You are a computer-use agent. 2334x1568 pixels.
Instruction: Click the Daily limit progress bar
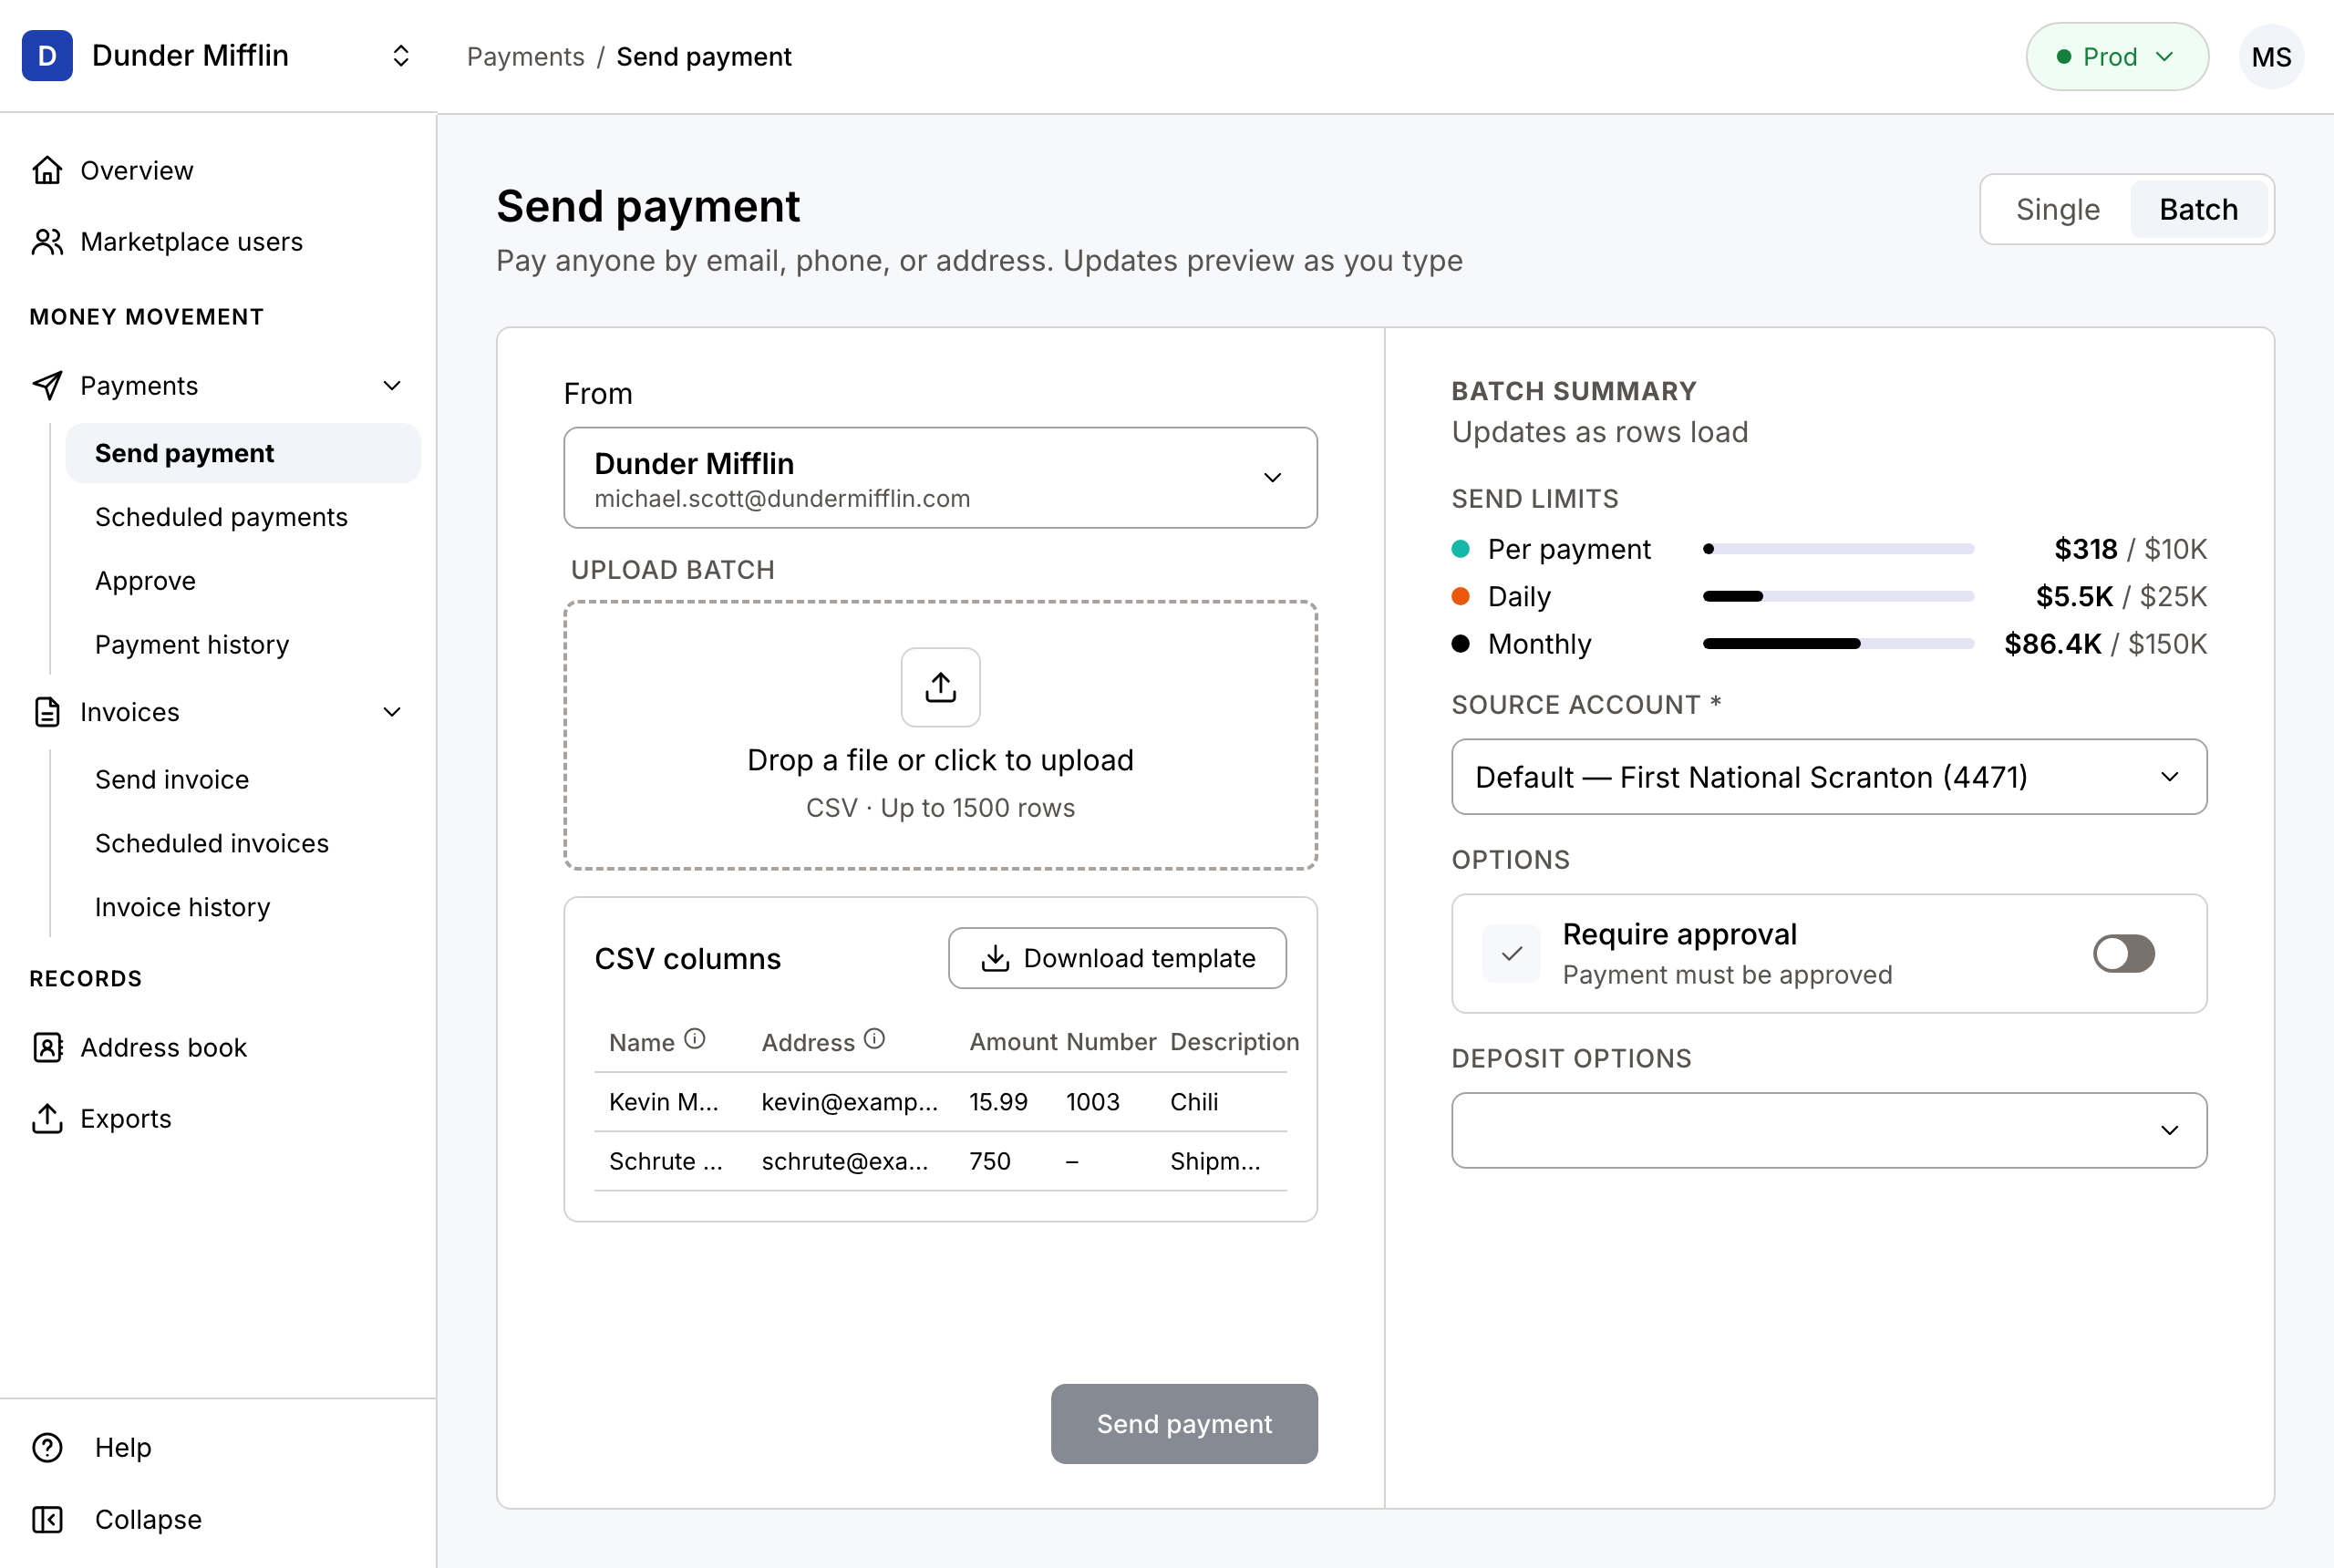[x=1838, y=597]
